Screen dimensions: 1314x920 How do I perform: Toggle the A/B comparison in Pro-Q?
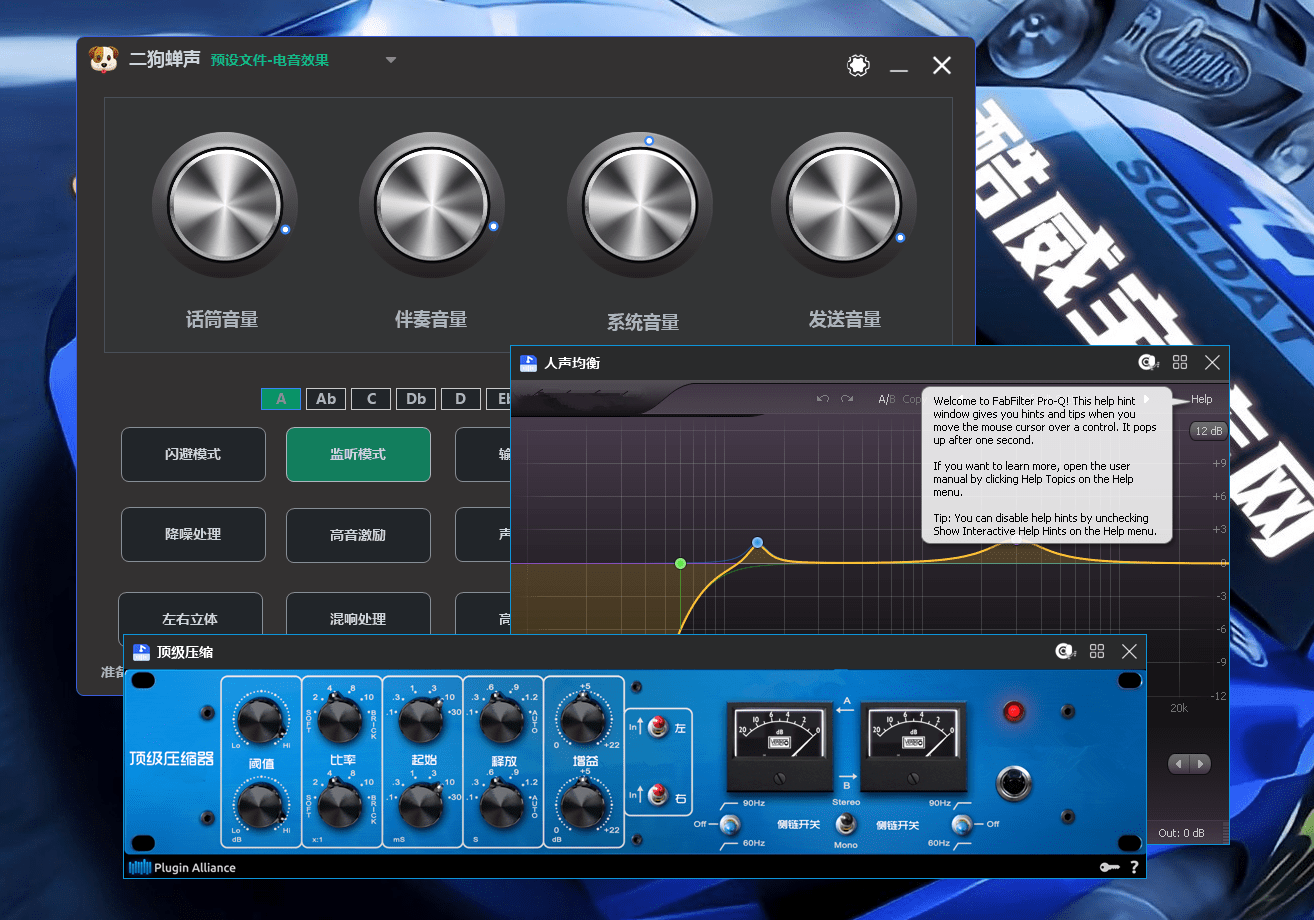pyautogui.click(x=886, y=399)
